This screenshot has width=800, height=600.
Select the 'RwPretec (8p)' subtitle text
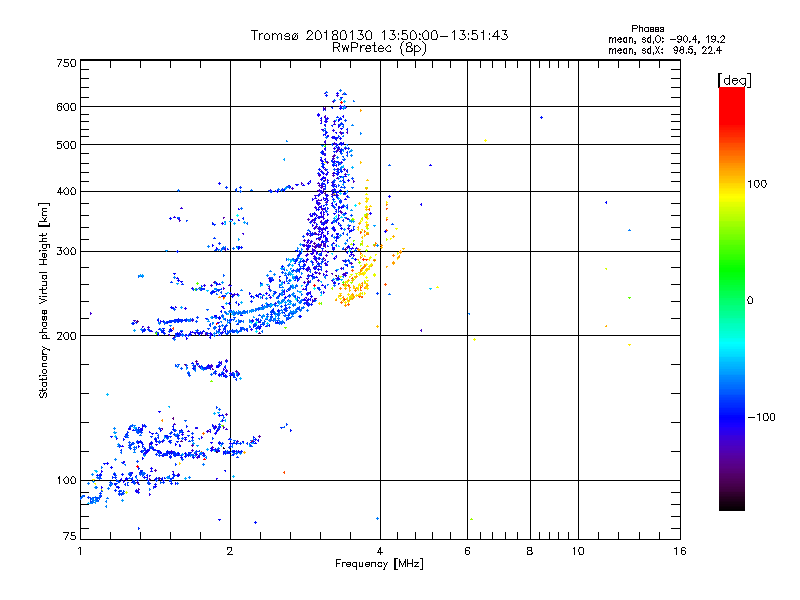pyautogui.click(x=379, y=48)
